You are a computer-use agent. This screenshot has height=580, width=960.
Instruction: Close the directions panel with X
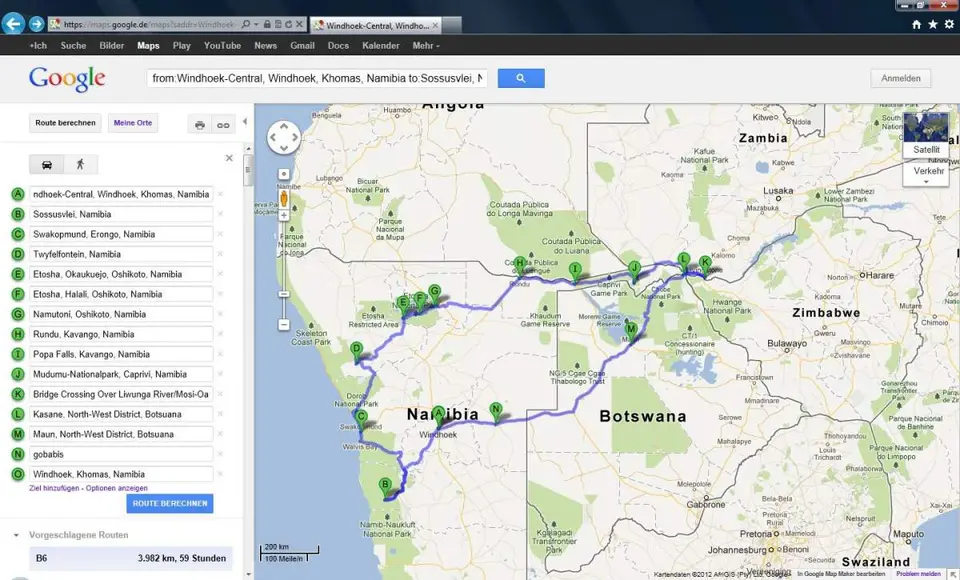(229, 158)
